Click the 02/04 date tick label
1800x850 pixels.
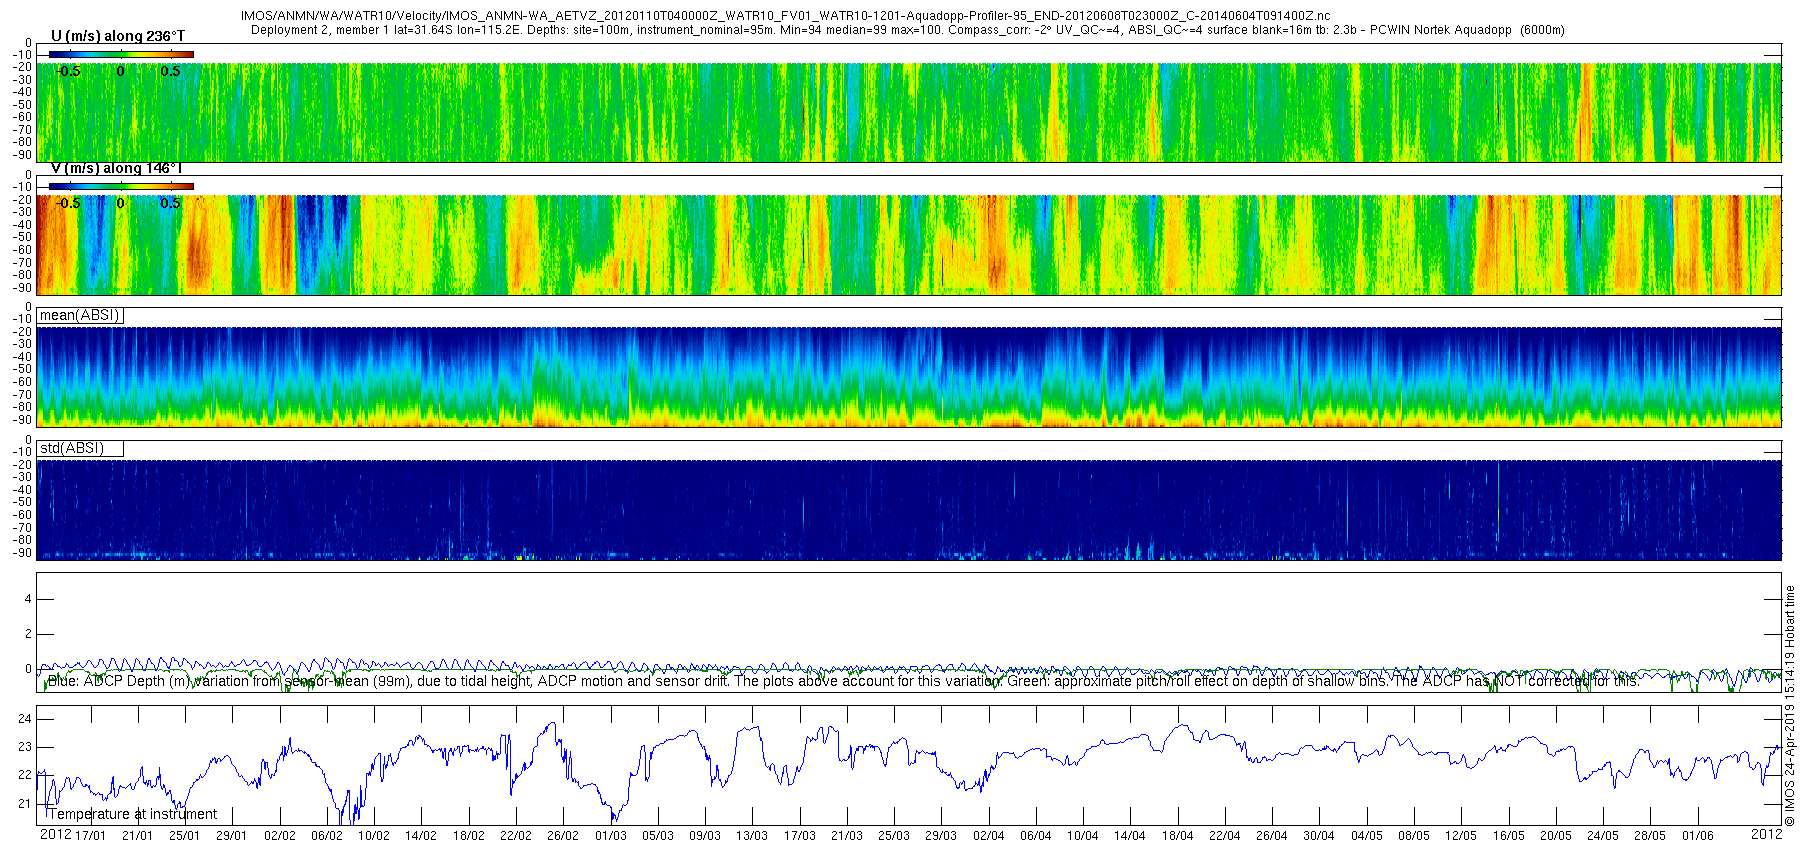coord(988,836)
